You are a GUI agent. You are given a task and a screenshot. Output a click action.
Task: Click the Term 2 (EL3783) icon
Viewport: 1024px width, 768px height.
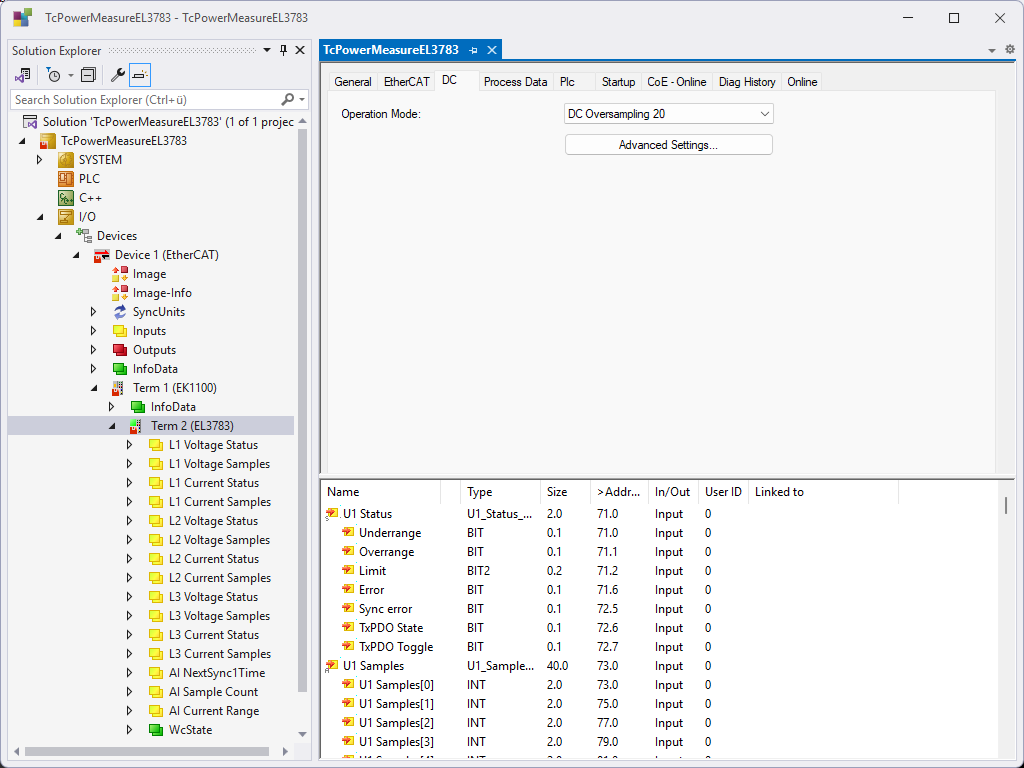[136, 426]
